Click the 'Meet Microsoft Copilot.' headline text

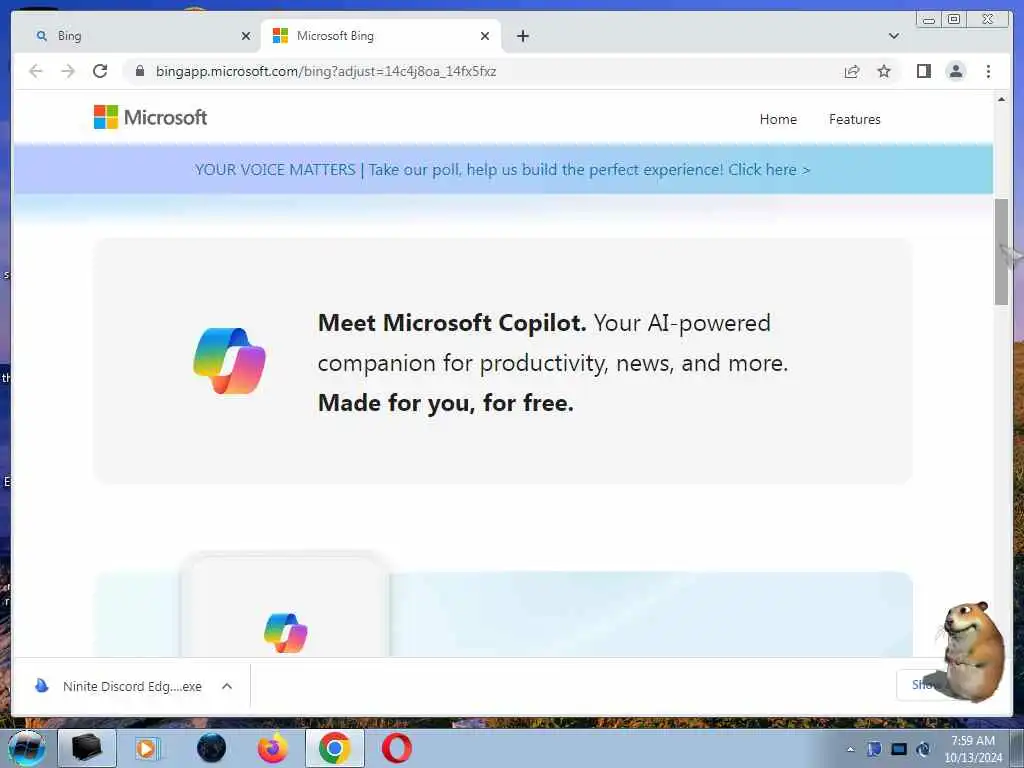point(452,323)
